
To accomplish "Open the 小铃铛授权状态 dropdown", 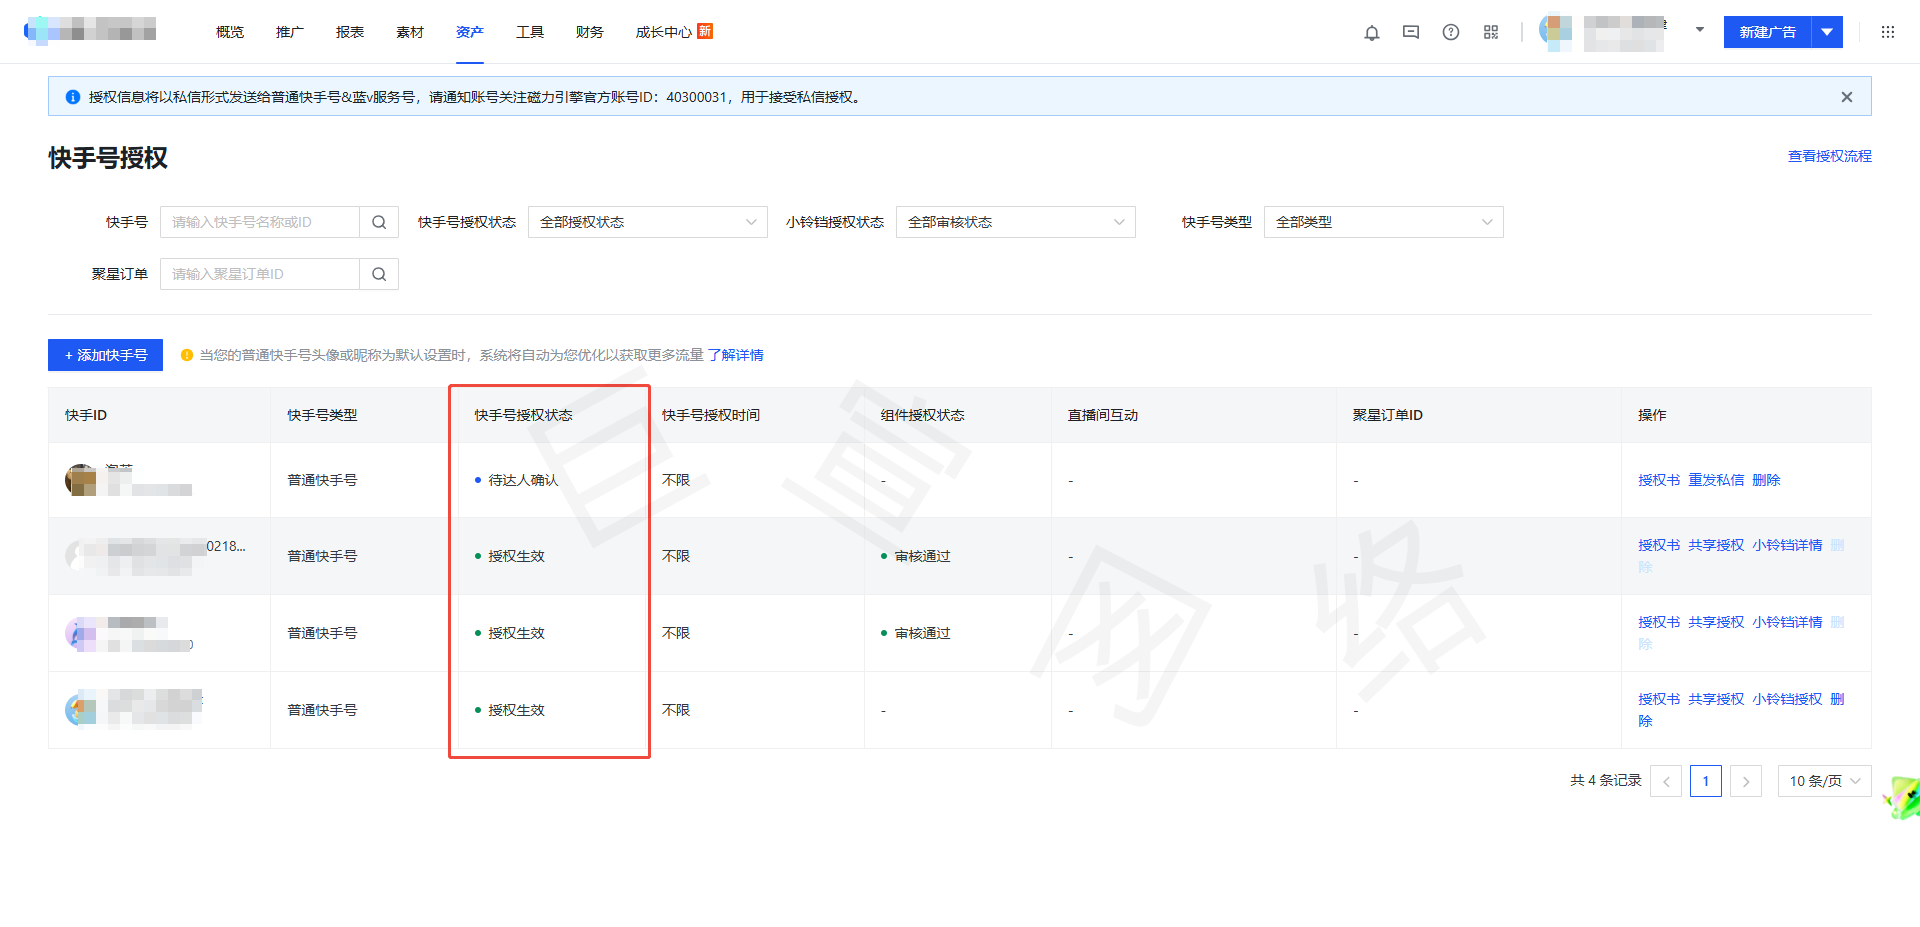I will click(x=1015, y=222).
